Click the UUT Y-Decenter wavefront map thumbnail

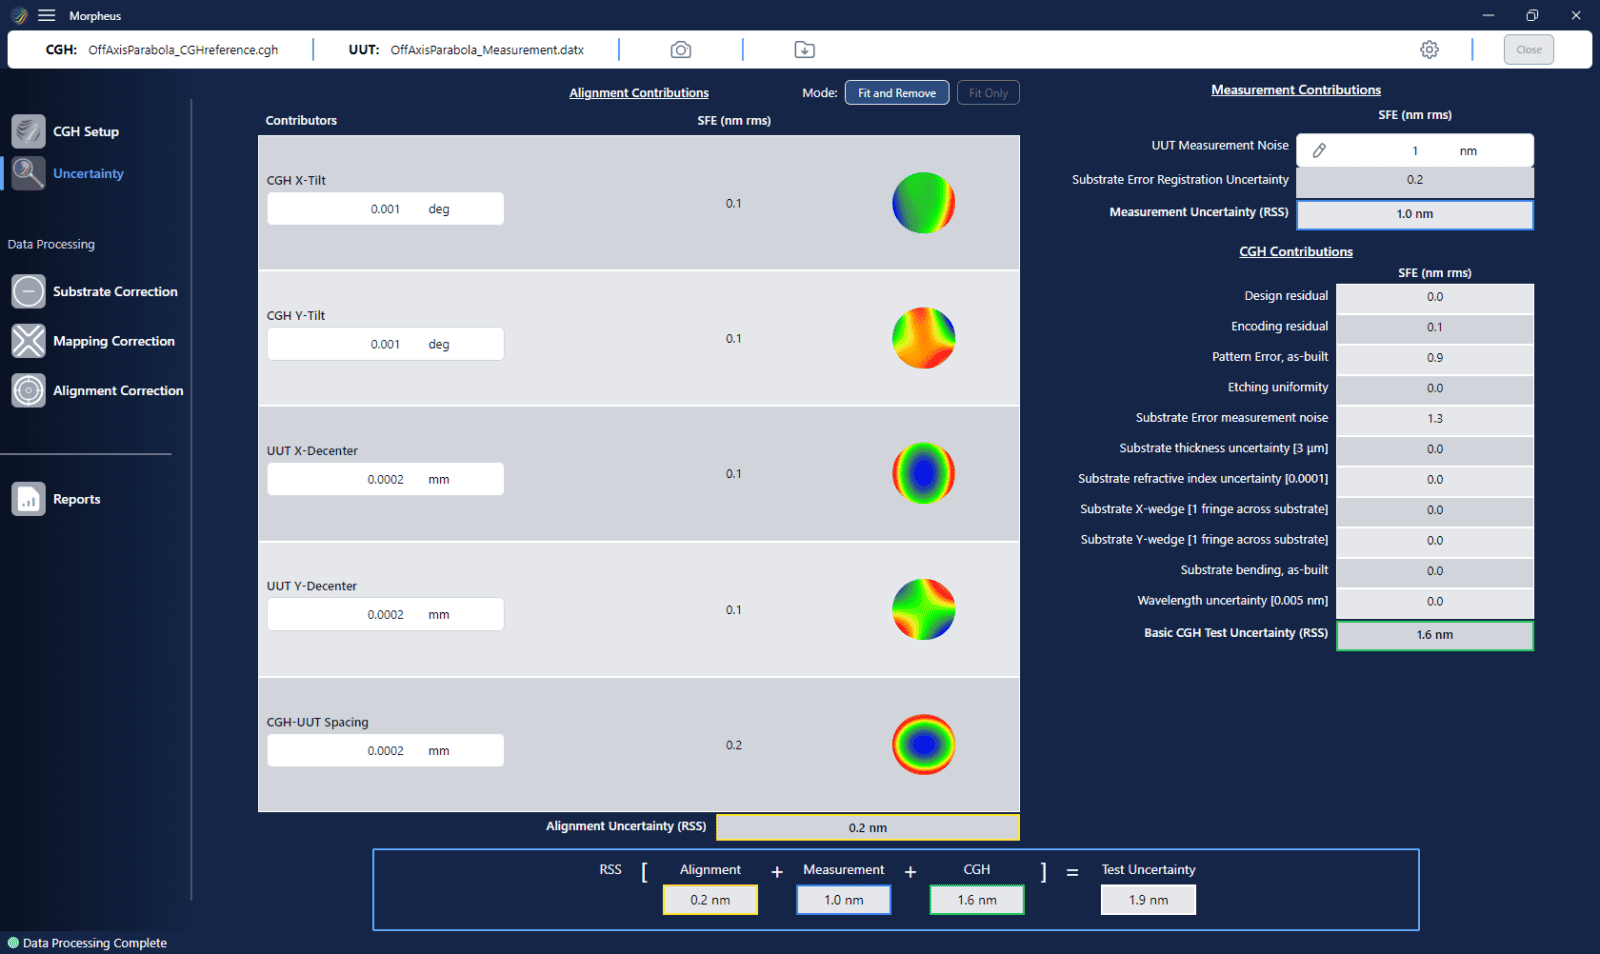pyautogui.click(x=923, y=609)
